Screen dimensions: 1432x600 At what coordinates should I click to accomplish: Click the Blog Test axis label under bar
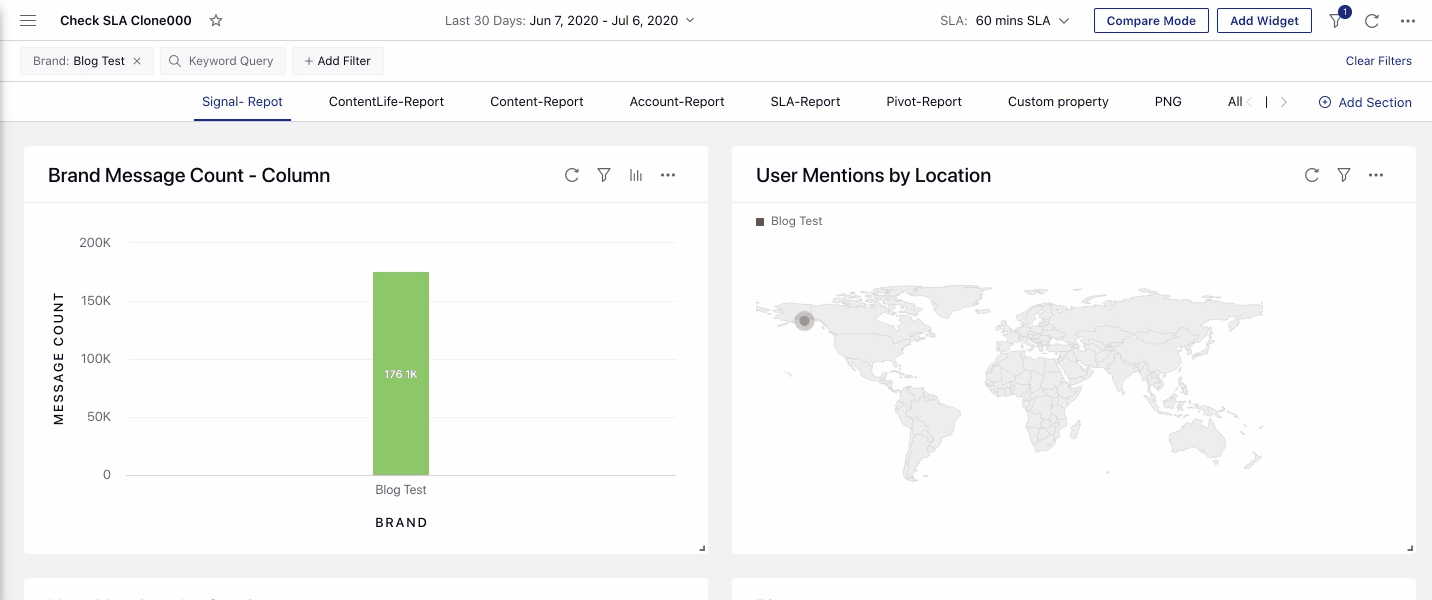coord(401,490)
